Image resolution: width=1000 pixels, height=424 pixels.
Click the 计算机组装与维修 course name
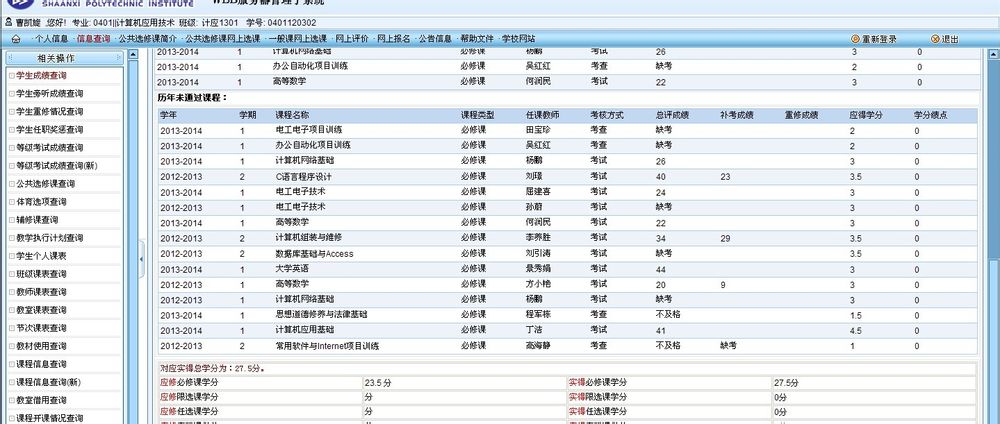[x=309, y=237]
